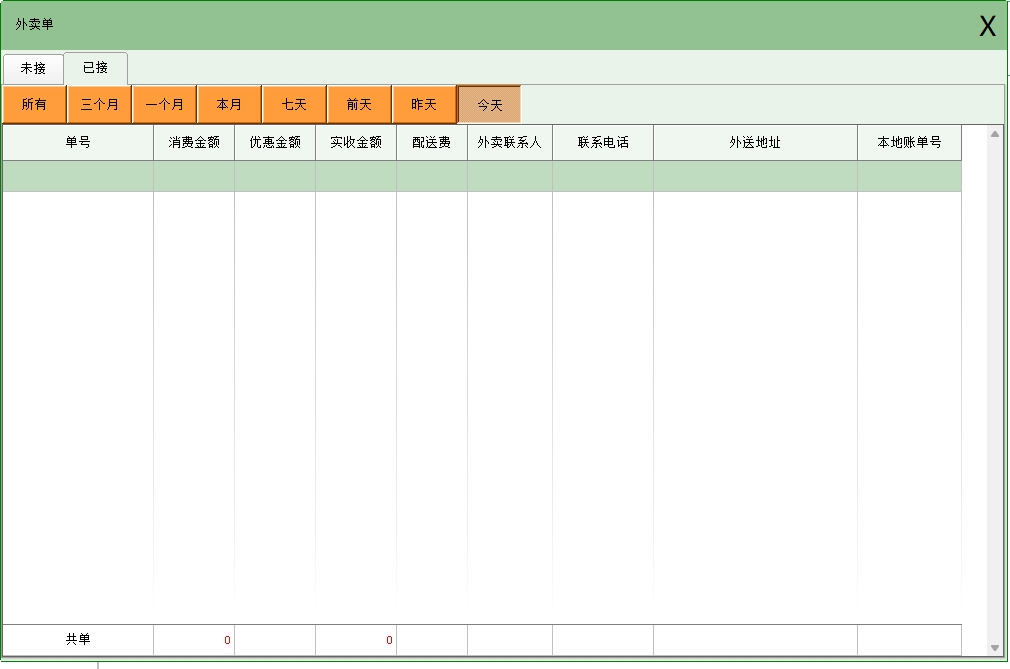Close the 外卖单 window

(x=987, y=27)
